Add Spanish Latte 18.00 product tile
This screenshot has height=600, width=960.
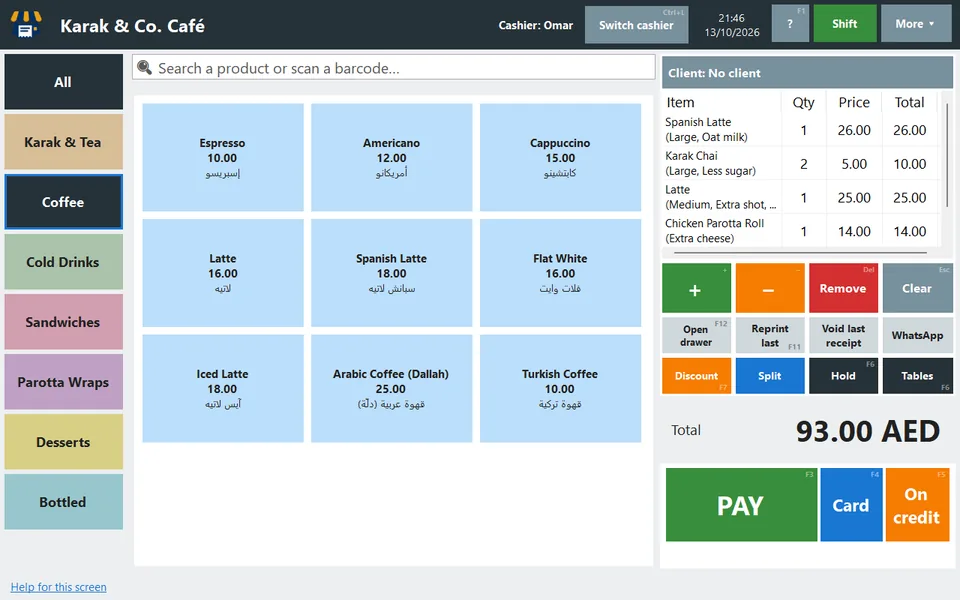point(392,273)
